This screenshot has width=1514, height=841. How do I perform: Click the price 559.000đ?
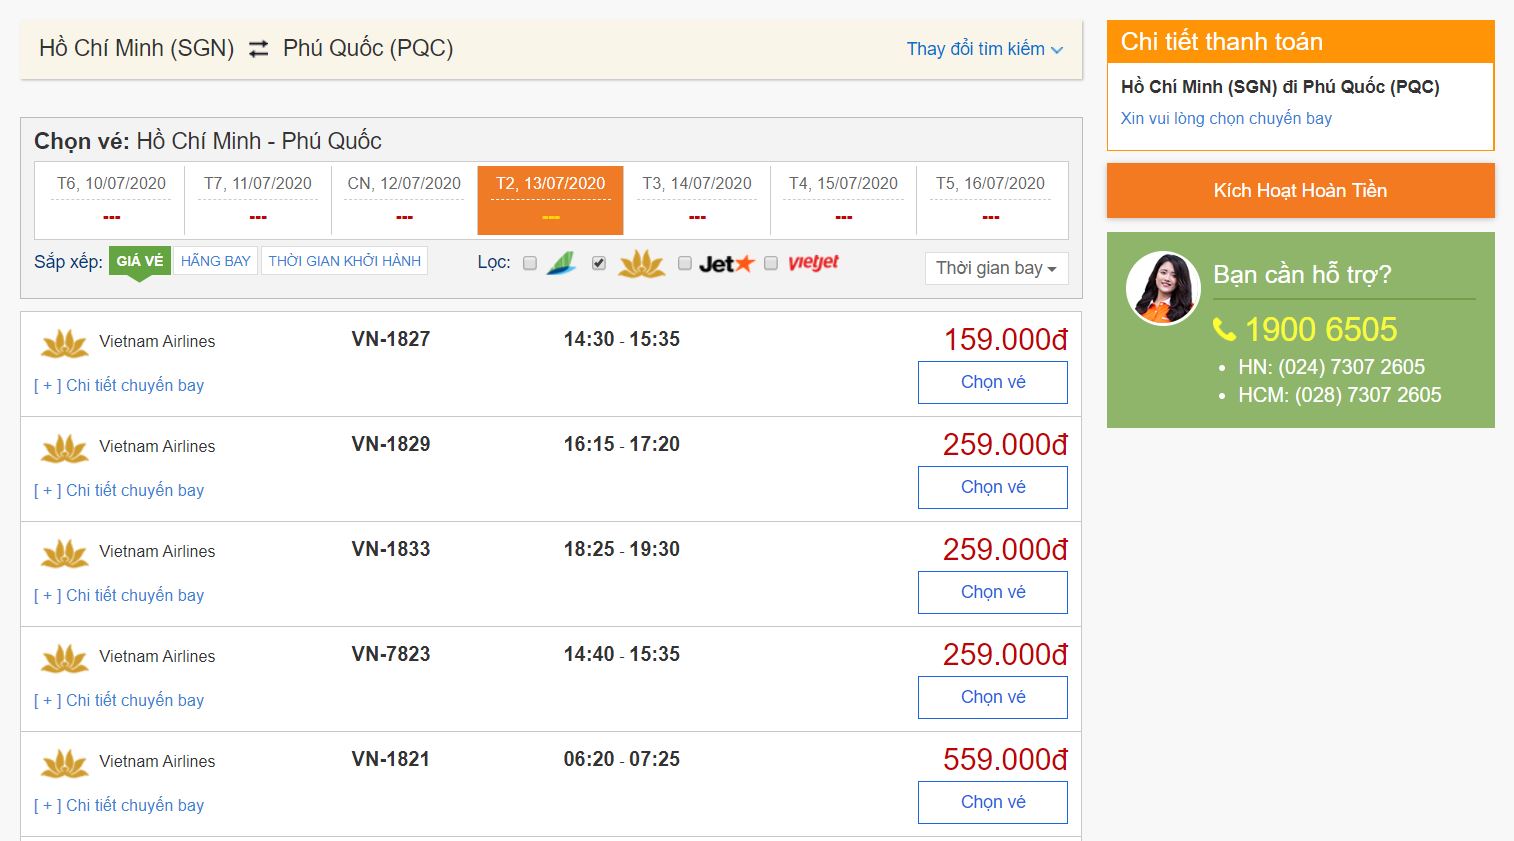tap(1006, 760)
